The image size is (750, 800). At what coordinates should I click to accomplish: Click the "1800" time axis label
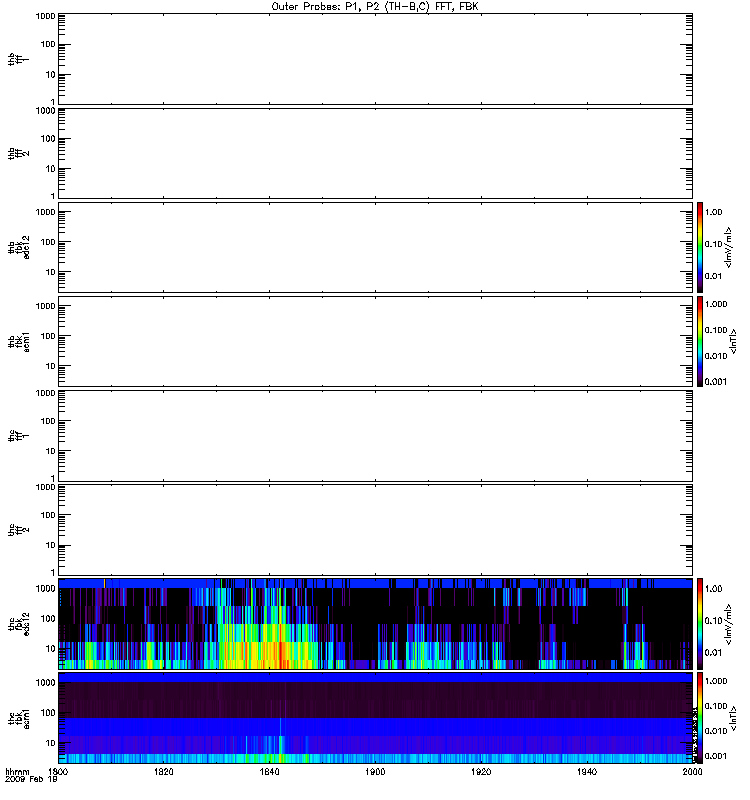point(58,772)
